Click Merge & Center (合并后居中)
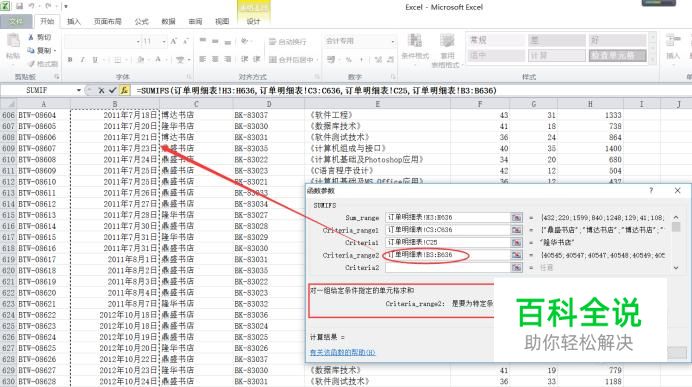This screenshot has height=387, width=692. click(291, 59)
